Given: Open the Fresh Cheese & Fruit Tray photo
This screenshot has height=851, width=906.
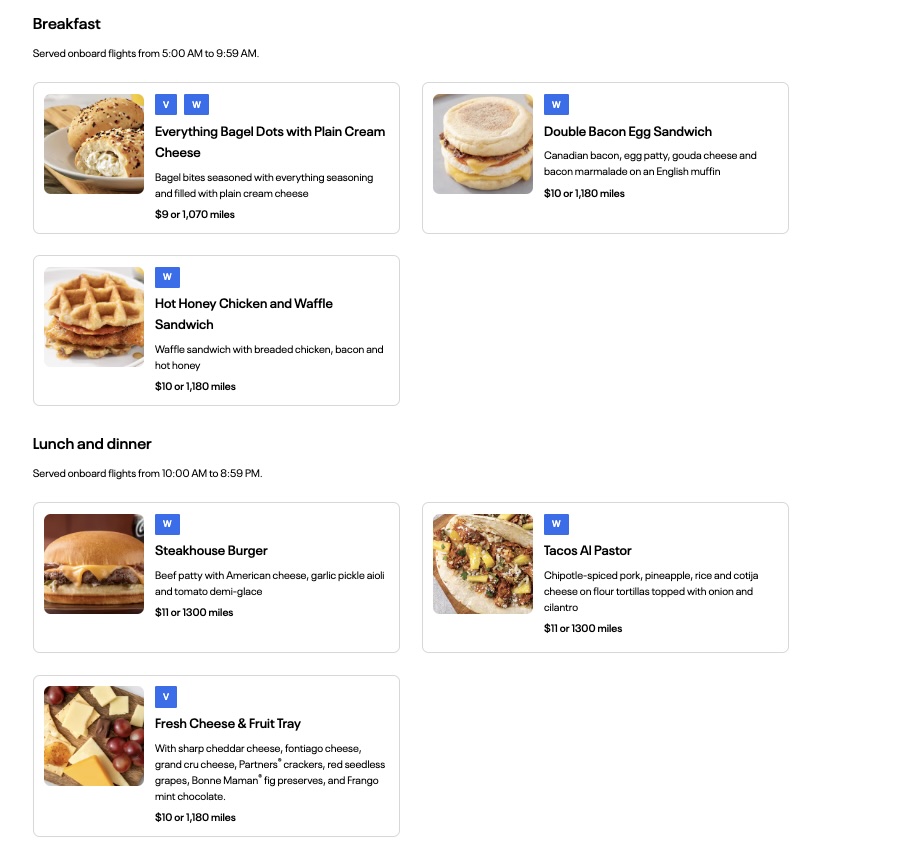Looking at the screenshot, I should [x=94, y=736].
